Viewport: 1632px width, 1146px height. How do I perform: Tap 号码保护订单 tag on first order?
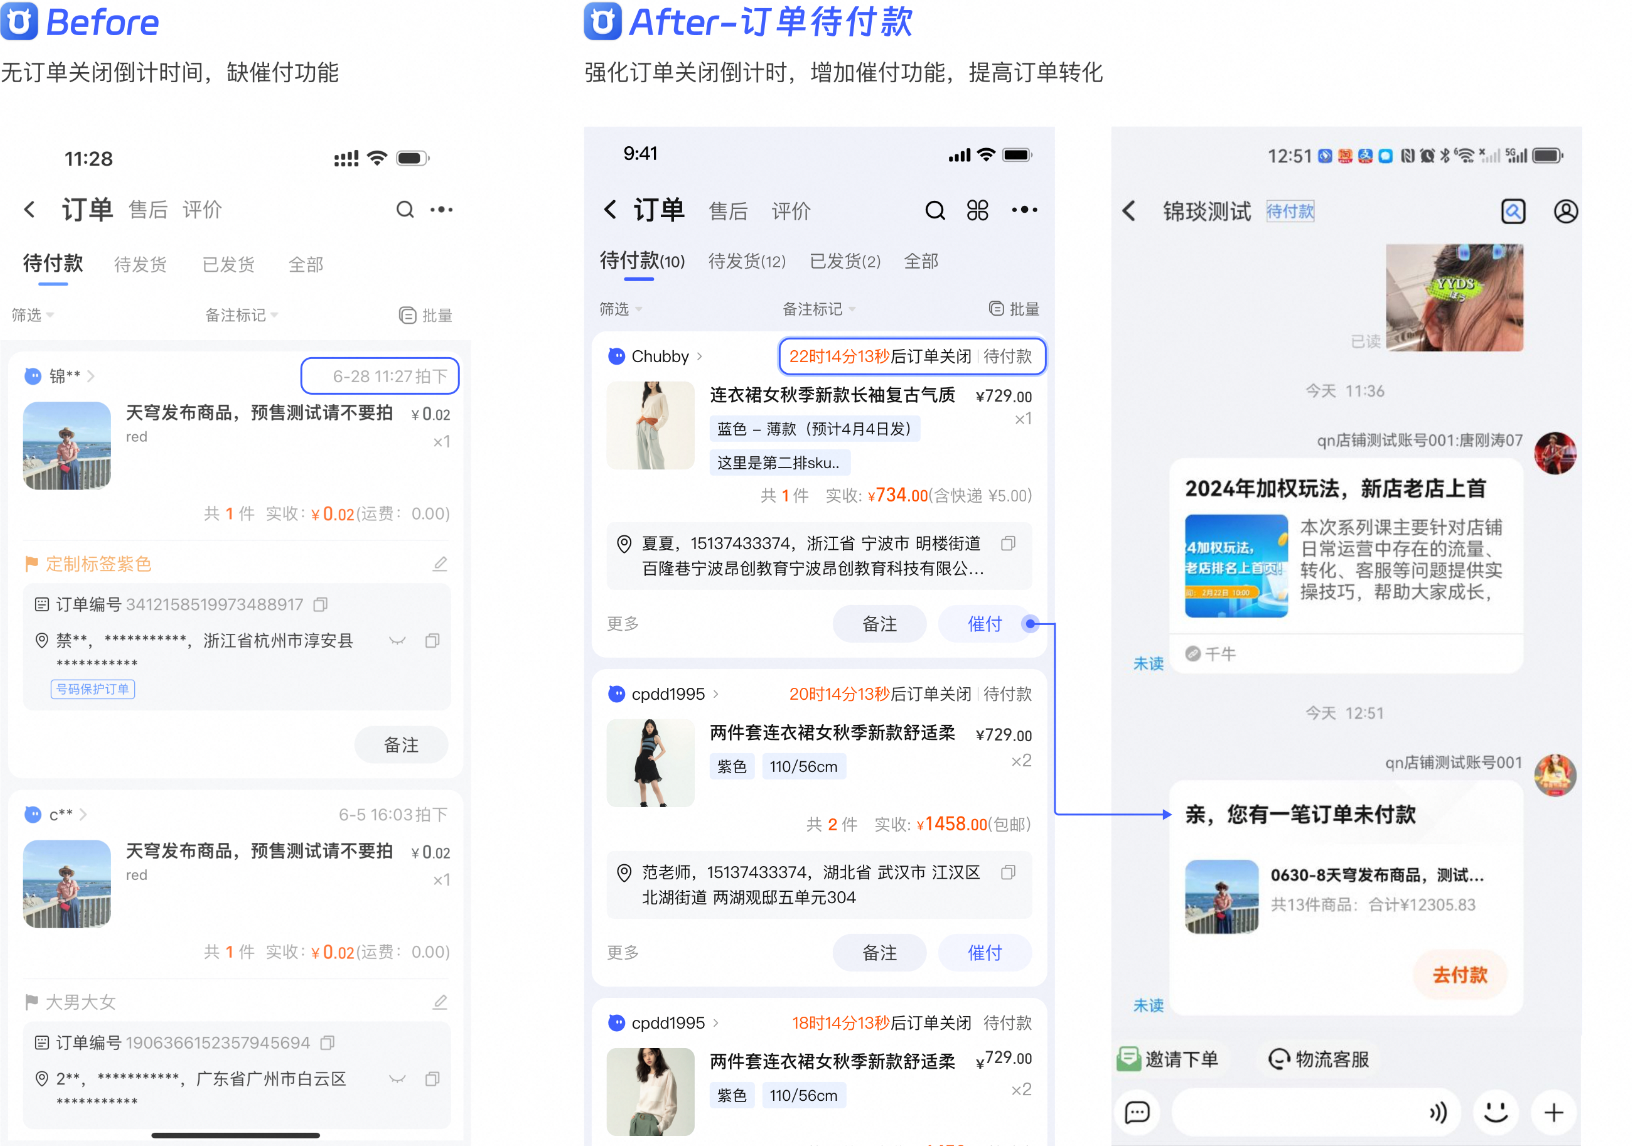point(93,689)
